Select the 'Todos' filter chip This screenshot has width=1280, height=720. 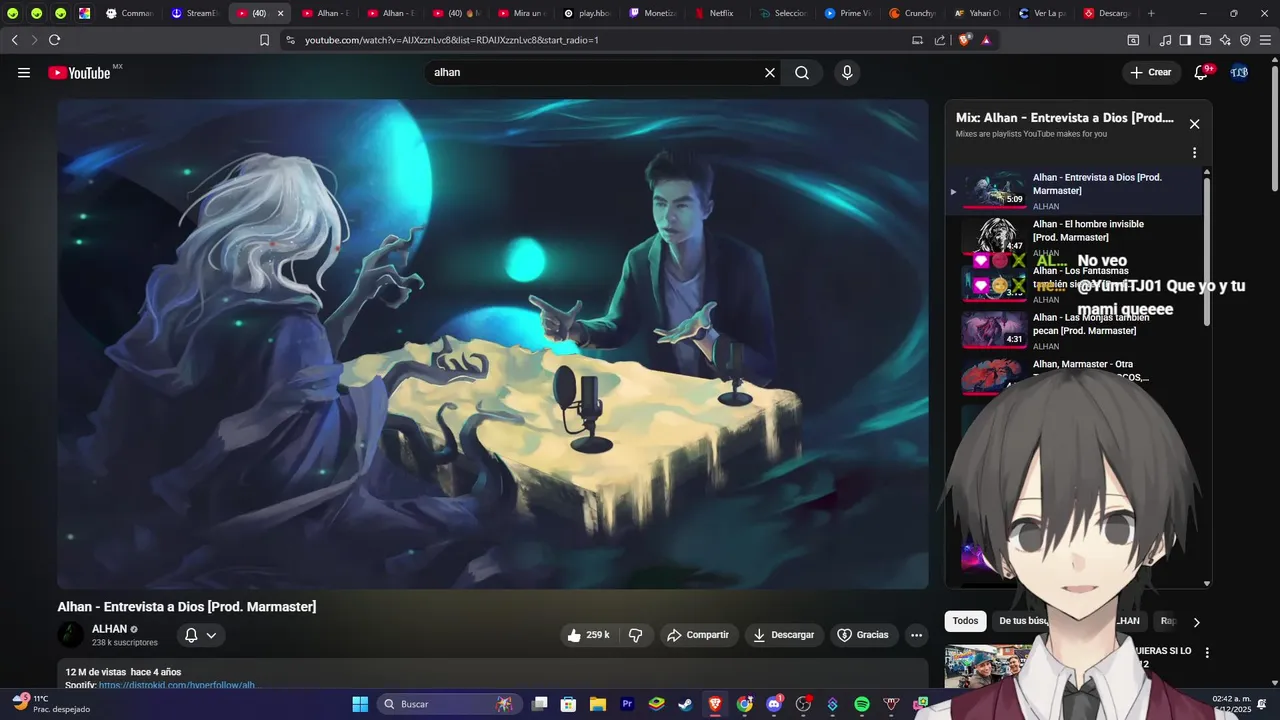(x=965, y=621)
